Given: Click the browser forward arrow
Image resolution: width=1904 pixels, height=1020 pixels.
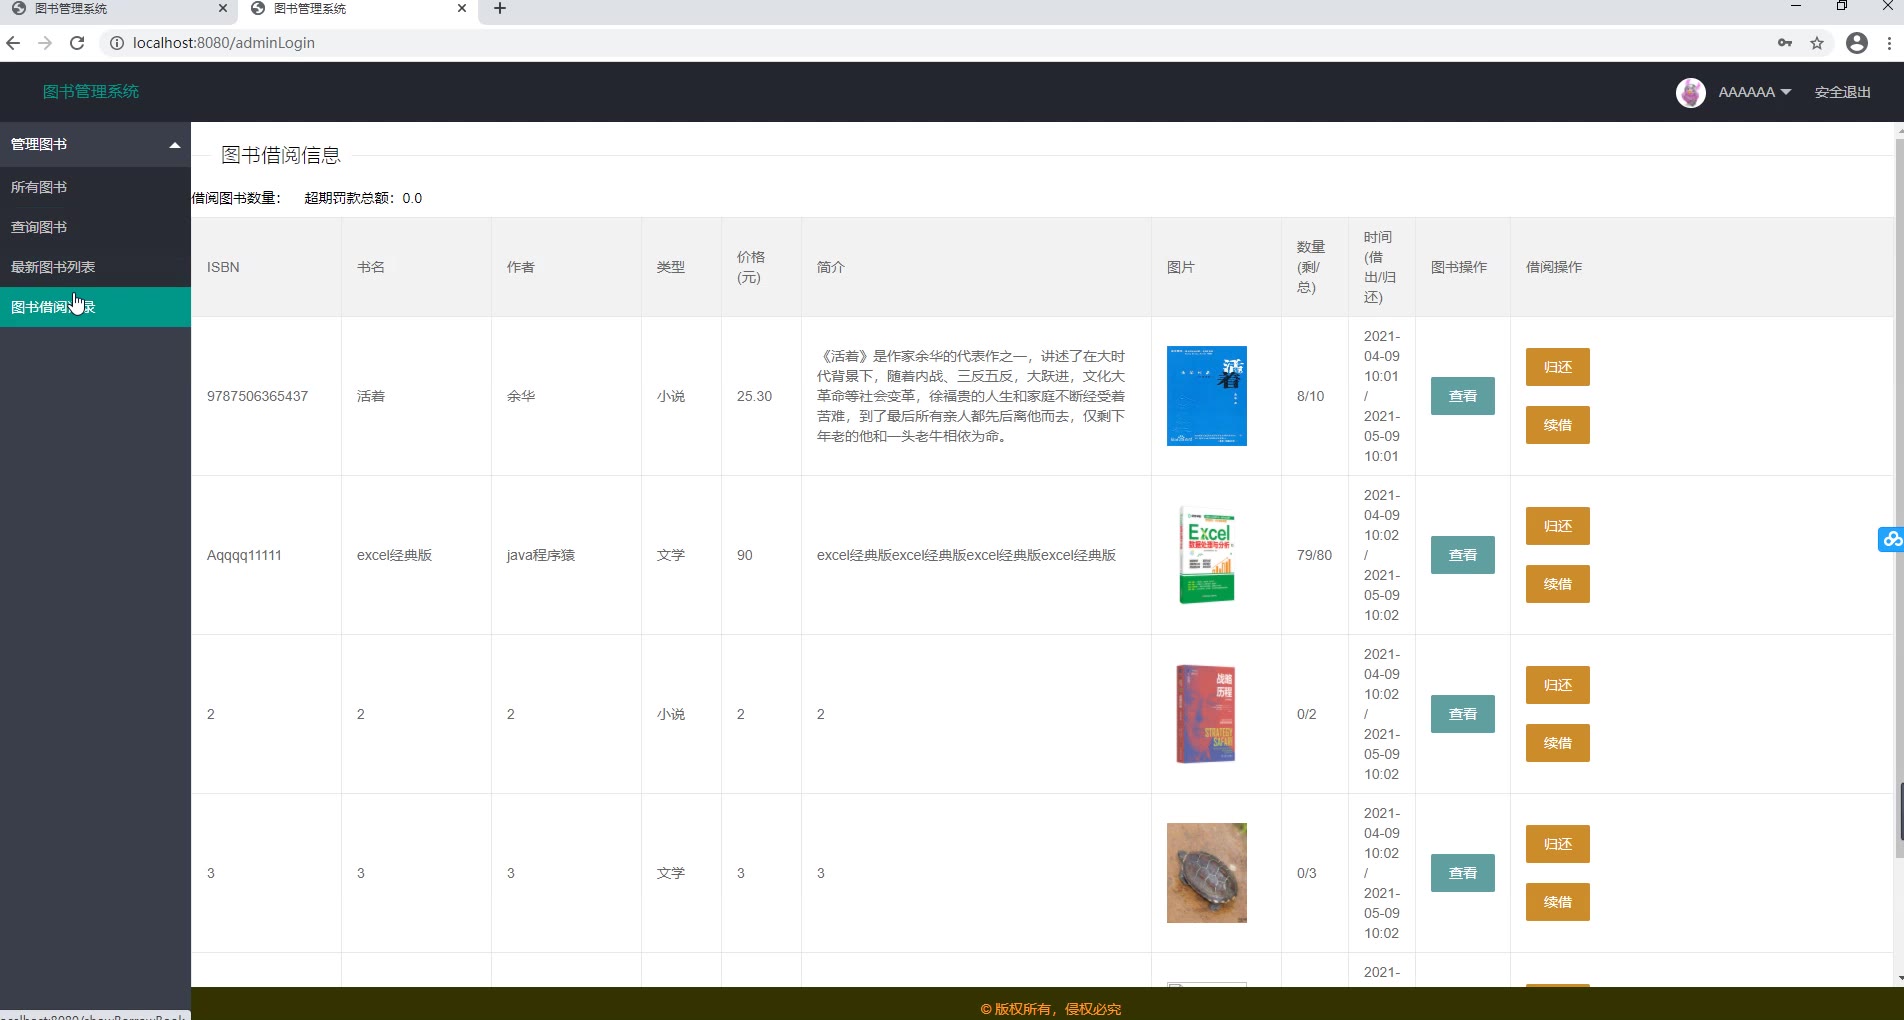Looking at the screenshot, I should point(45,43).
